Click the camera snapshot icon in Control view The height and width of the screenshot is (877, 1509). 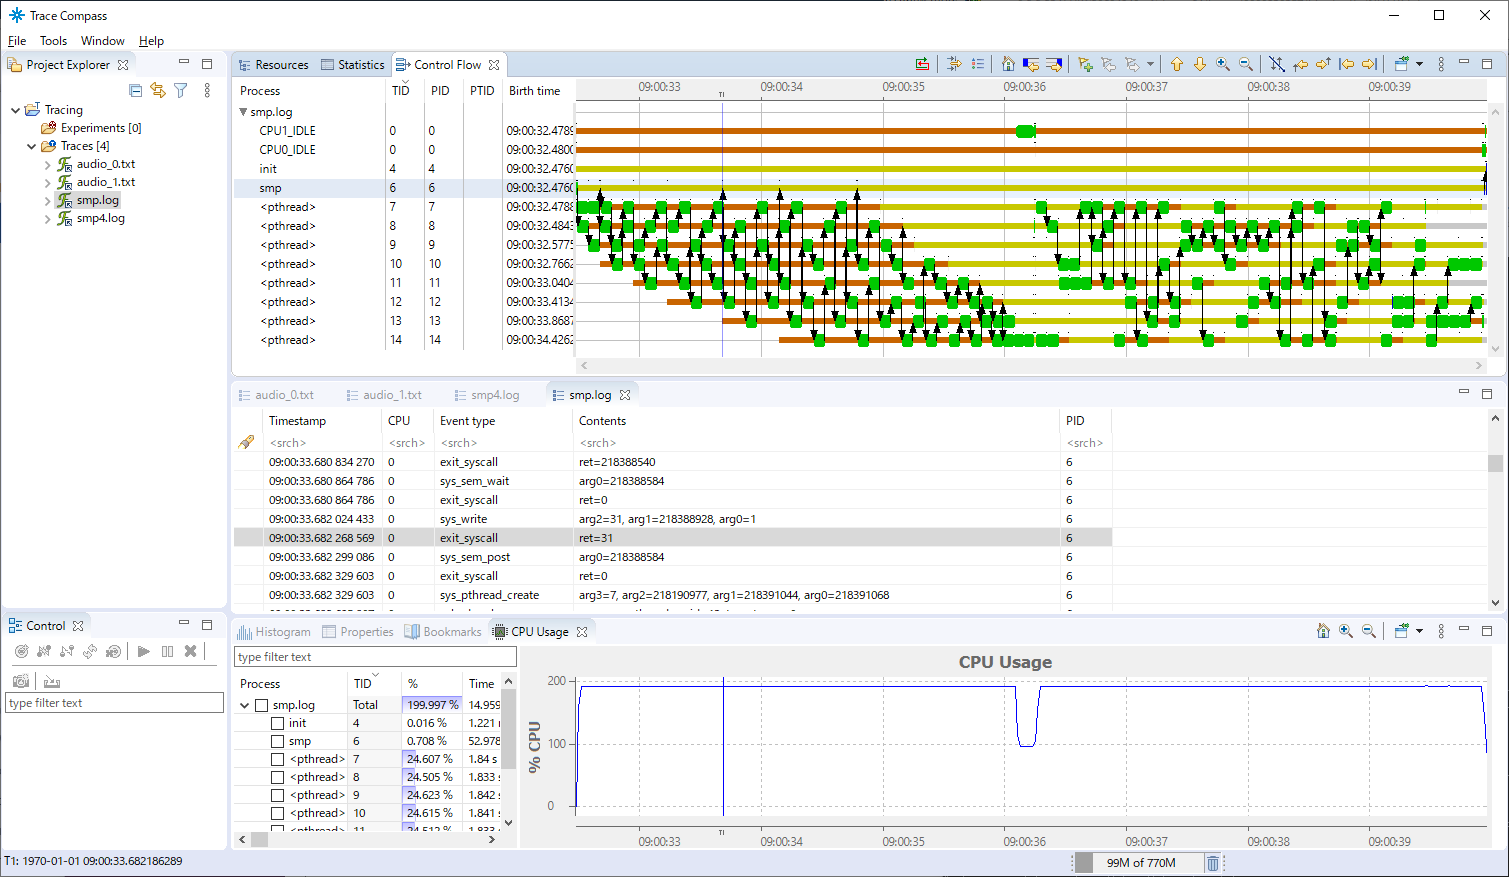pos(20,680)
